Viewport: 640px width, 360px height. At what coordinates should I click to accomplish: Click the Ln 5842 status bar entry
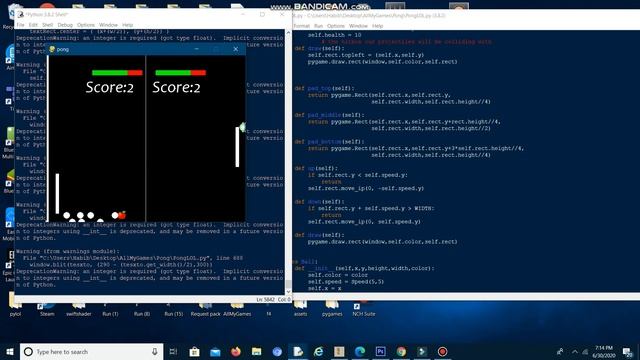click(x=265, y=300)
